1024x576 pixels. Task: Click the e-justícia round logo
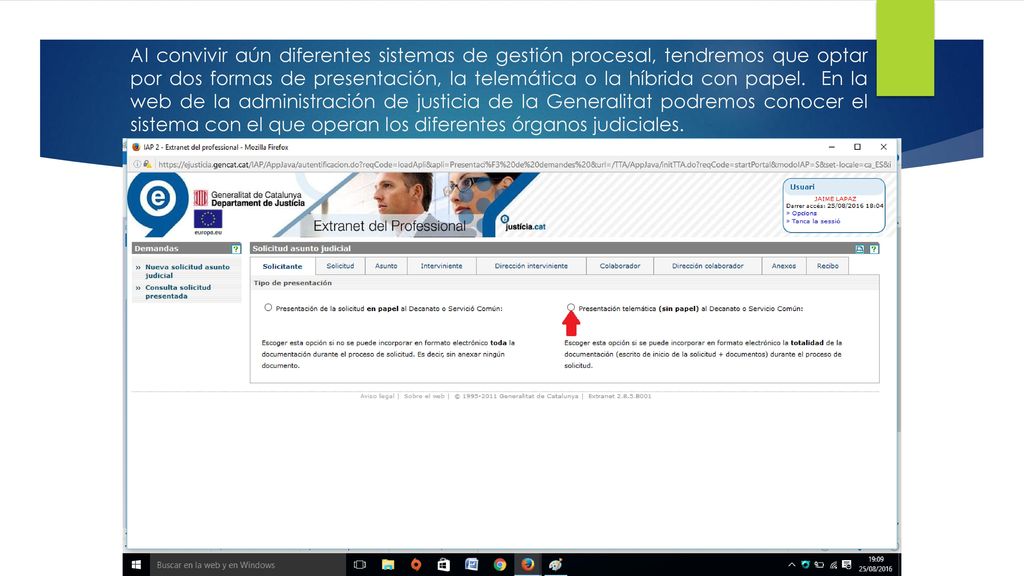(x=157, y=203)
